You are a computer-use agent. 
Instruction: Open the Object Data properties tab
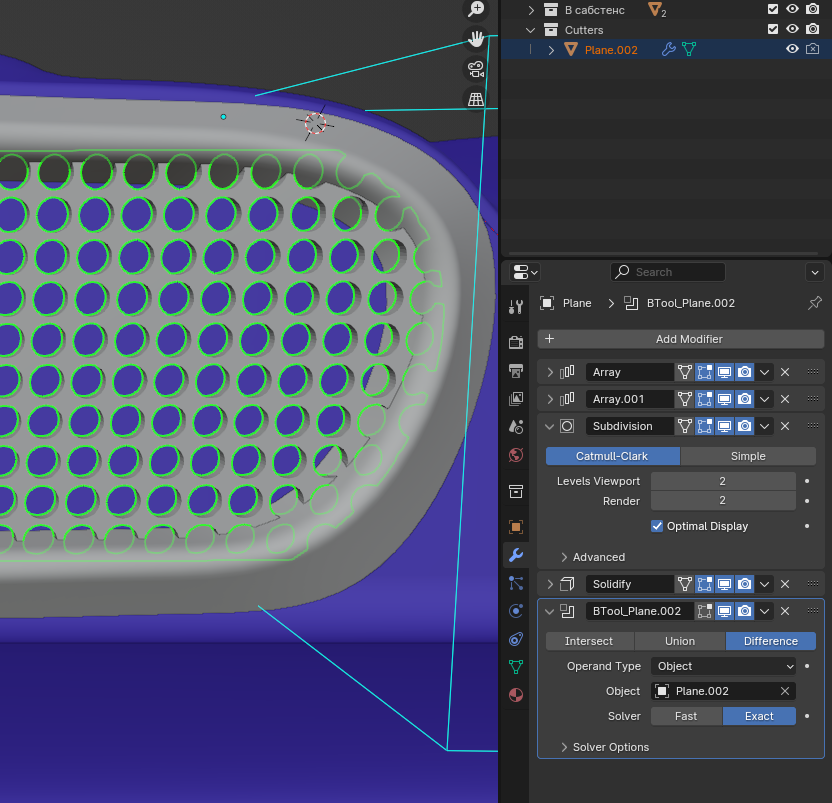click(x=516, y=666)
